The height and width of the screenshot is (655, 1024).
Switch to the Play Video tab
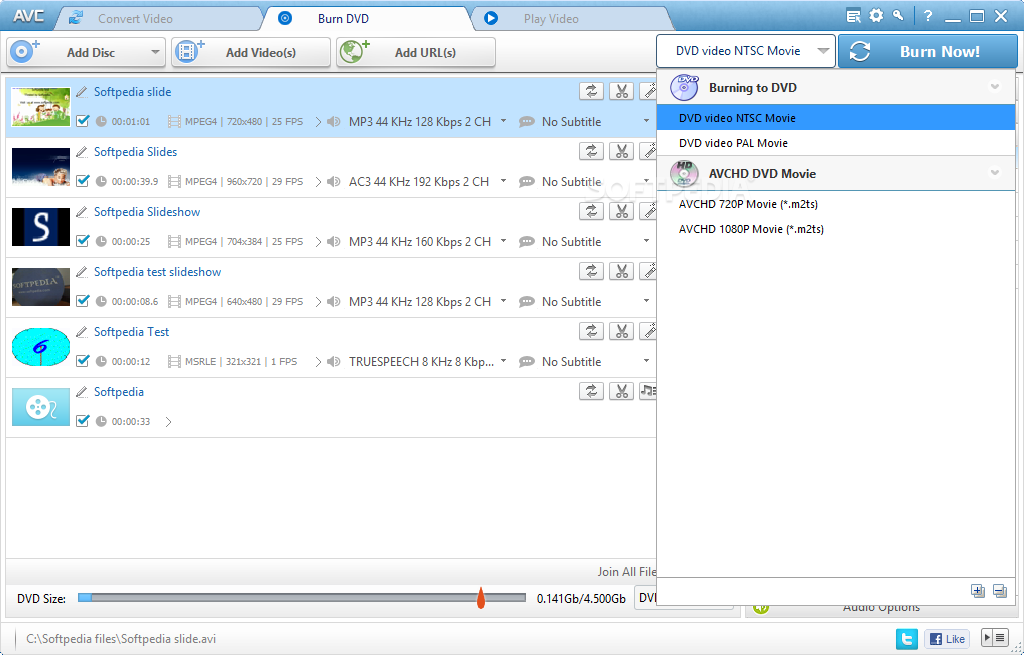(571, 18)
